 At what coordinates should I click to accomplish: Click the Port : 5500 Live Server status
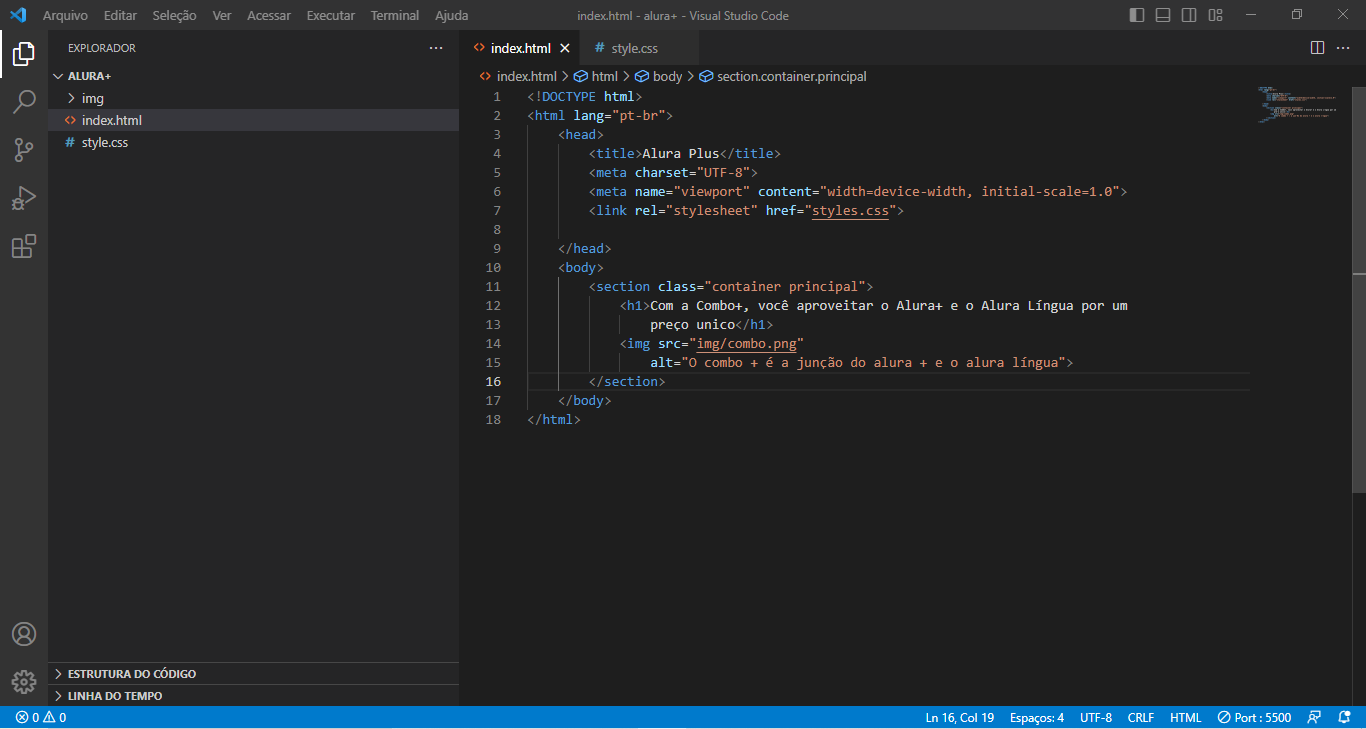[1254, 718]
